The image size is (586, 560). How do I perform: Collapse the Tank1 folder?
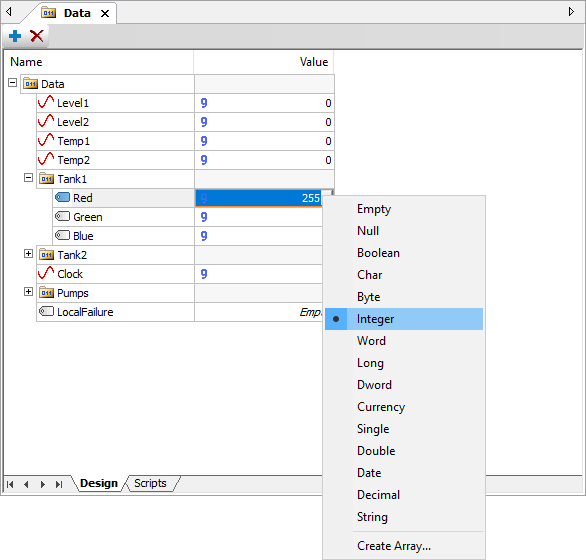click(28, 178)
